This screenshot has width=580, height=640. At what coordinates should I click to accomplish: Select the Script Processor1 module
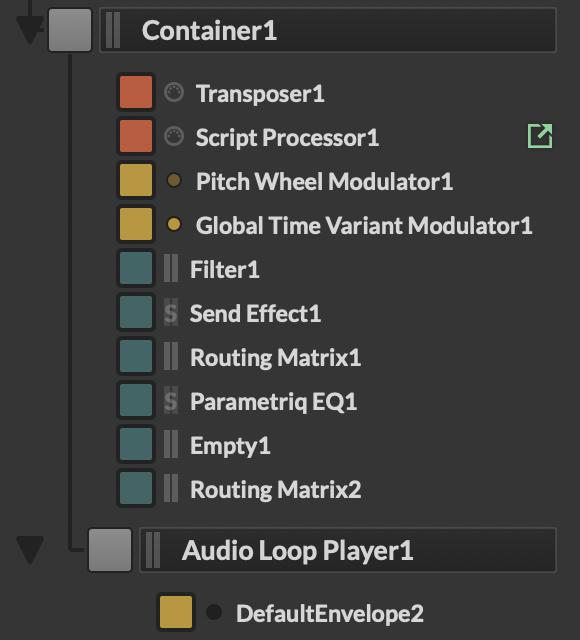tap(287, 138)
